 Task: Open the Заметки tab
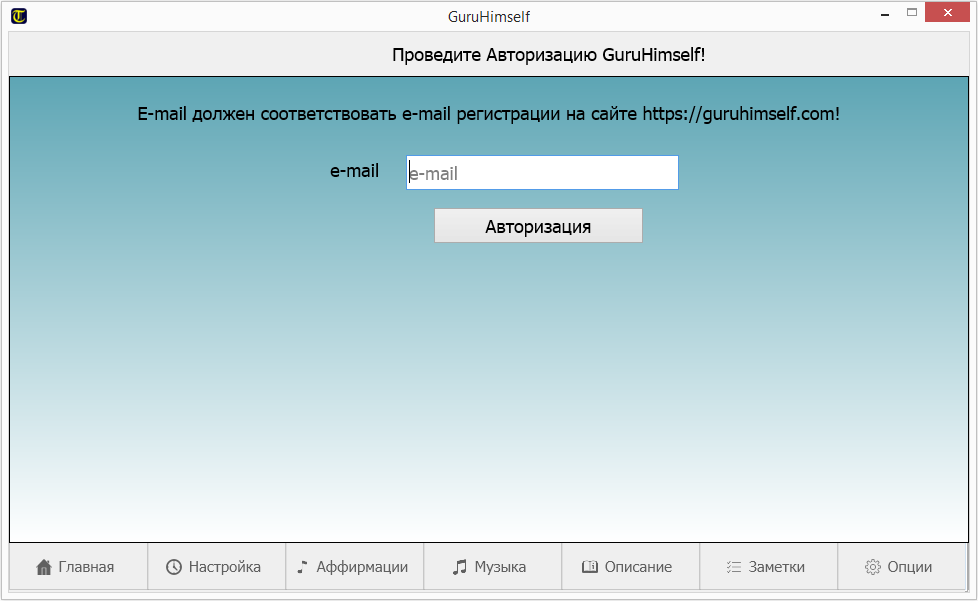(776, 567)
